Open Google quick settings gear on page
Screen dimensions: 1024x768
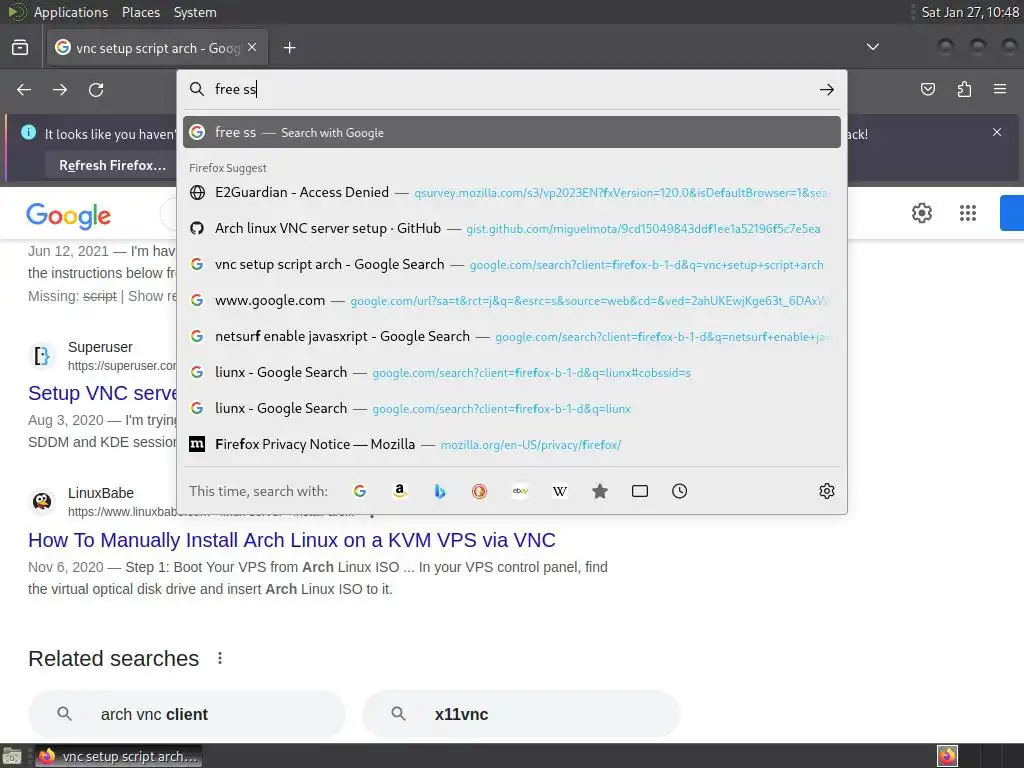click(x=921, y=213)
